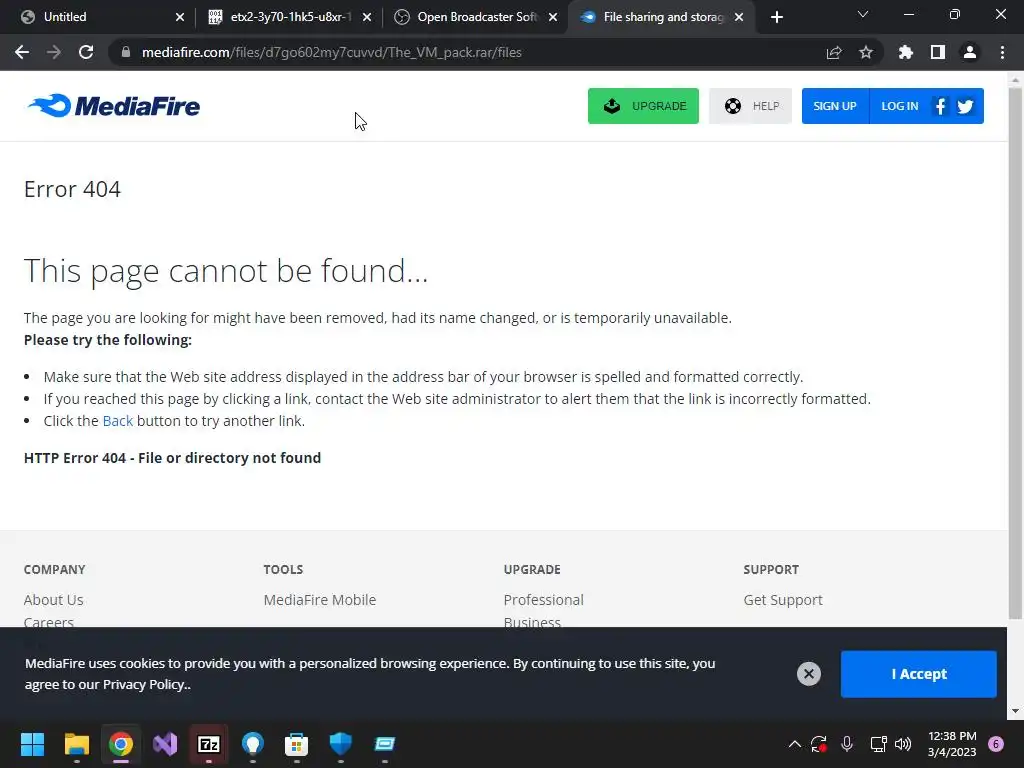Show hidden tray icons chevron
The width and height of the screenshot is (1024, 768).
click(795, 744)
